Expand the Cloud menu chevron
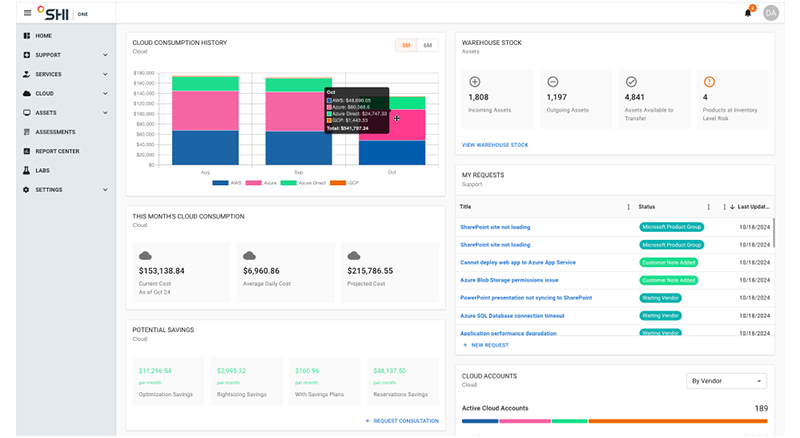 pos(105,93)
